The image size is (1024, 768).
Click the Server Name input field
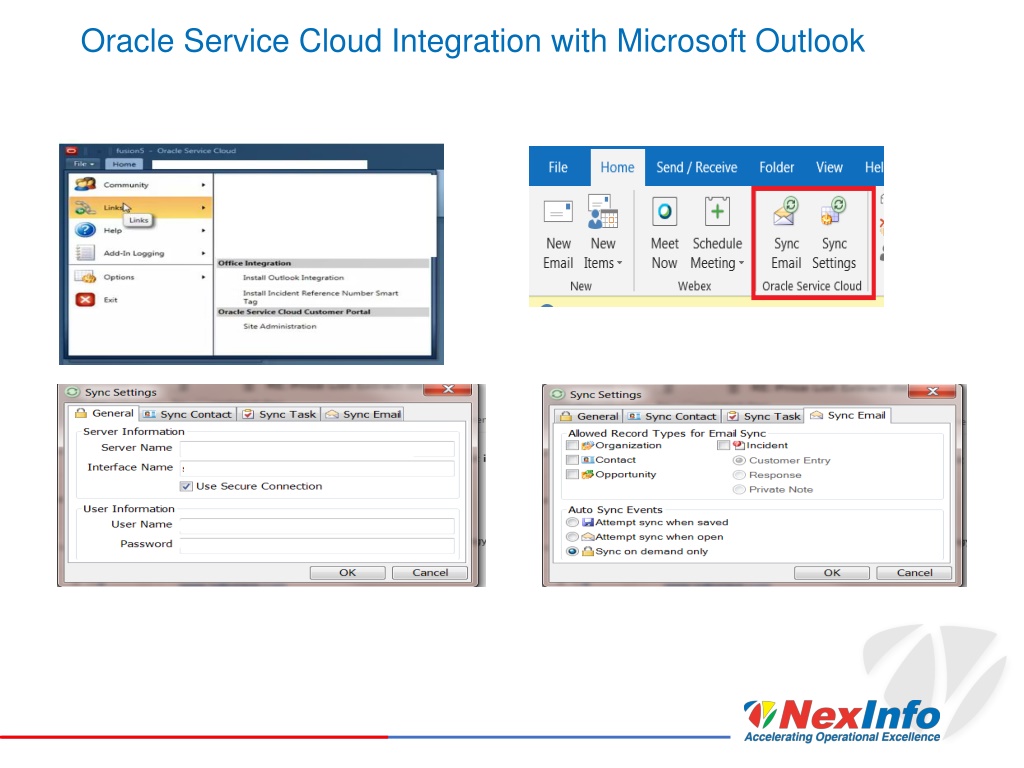tap(317, 449)
